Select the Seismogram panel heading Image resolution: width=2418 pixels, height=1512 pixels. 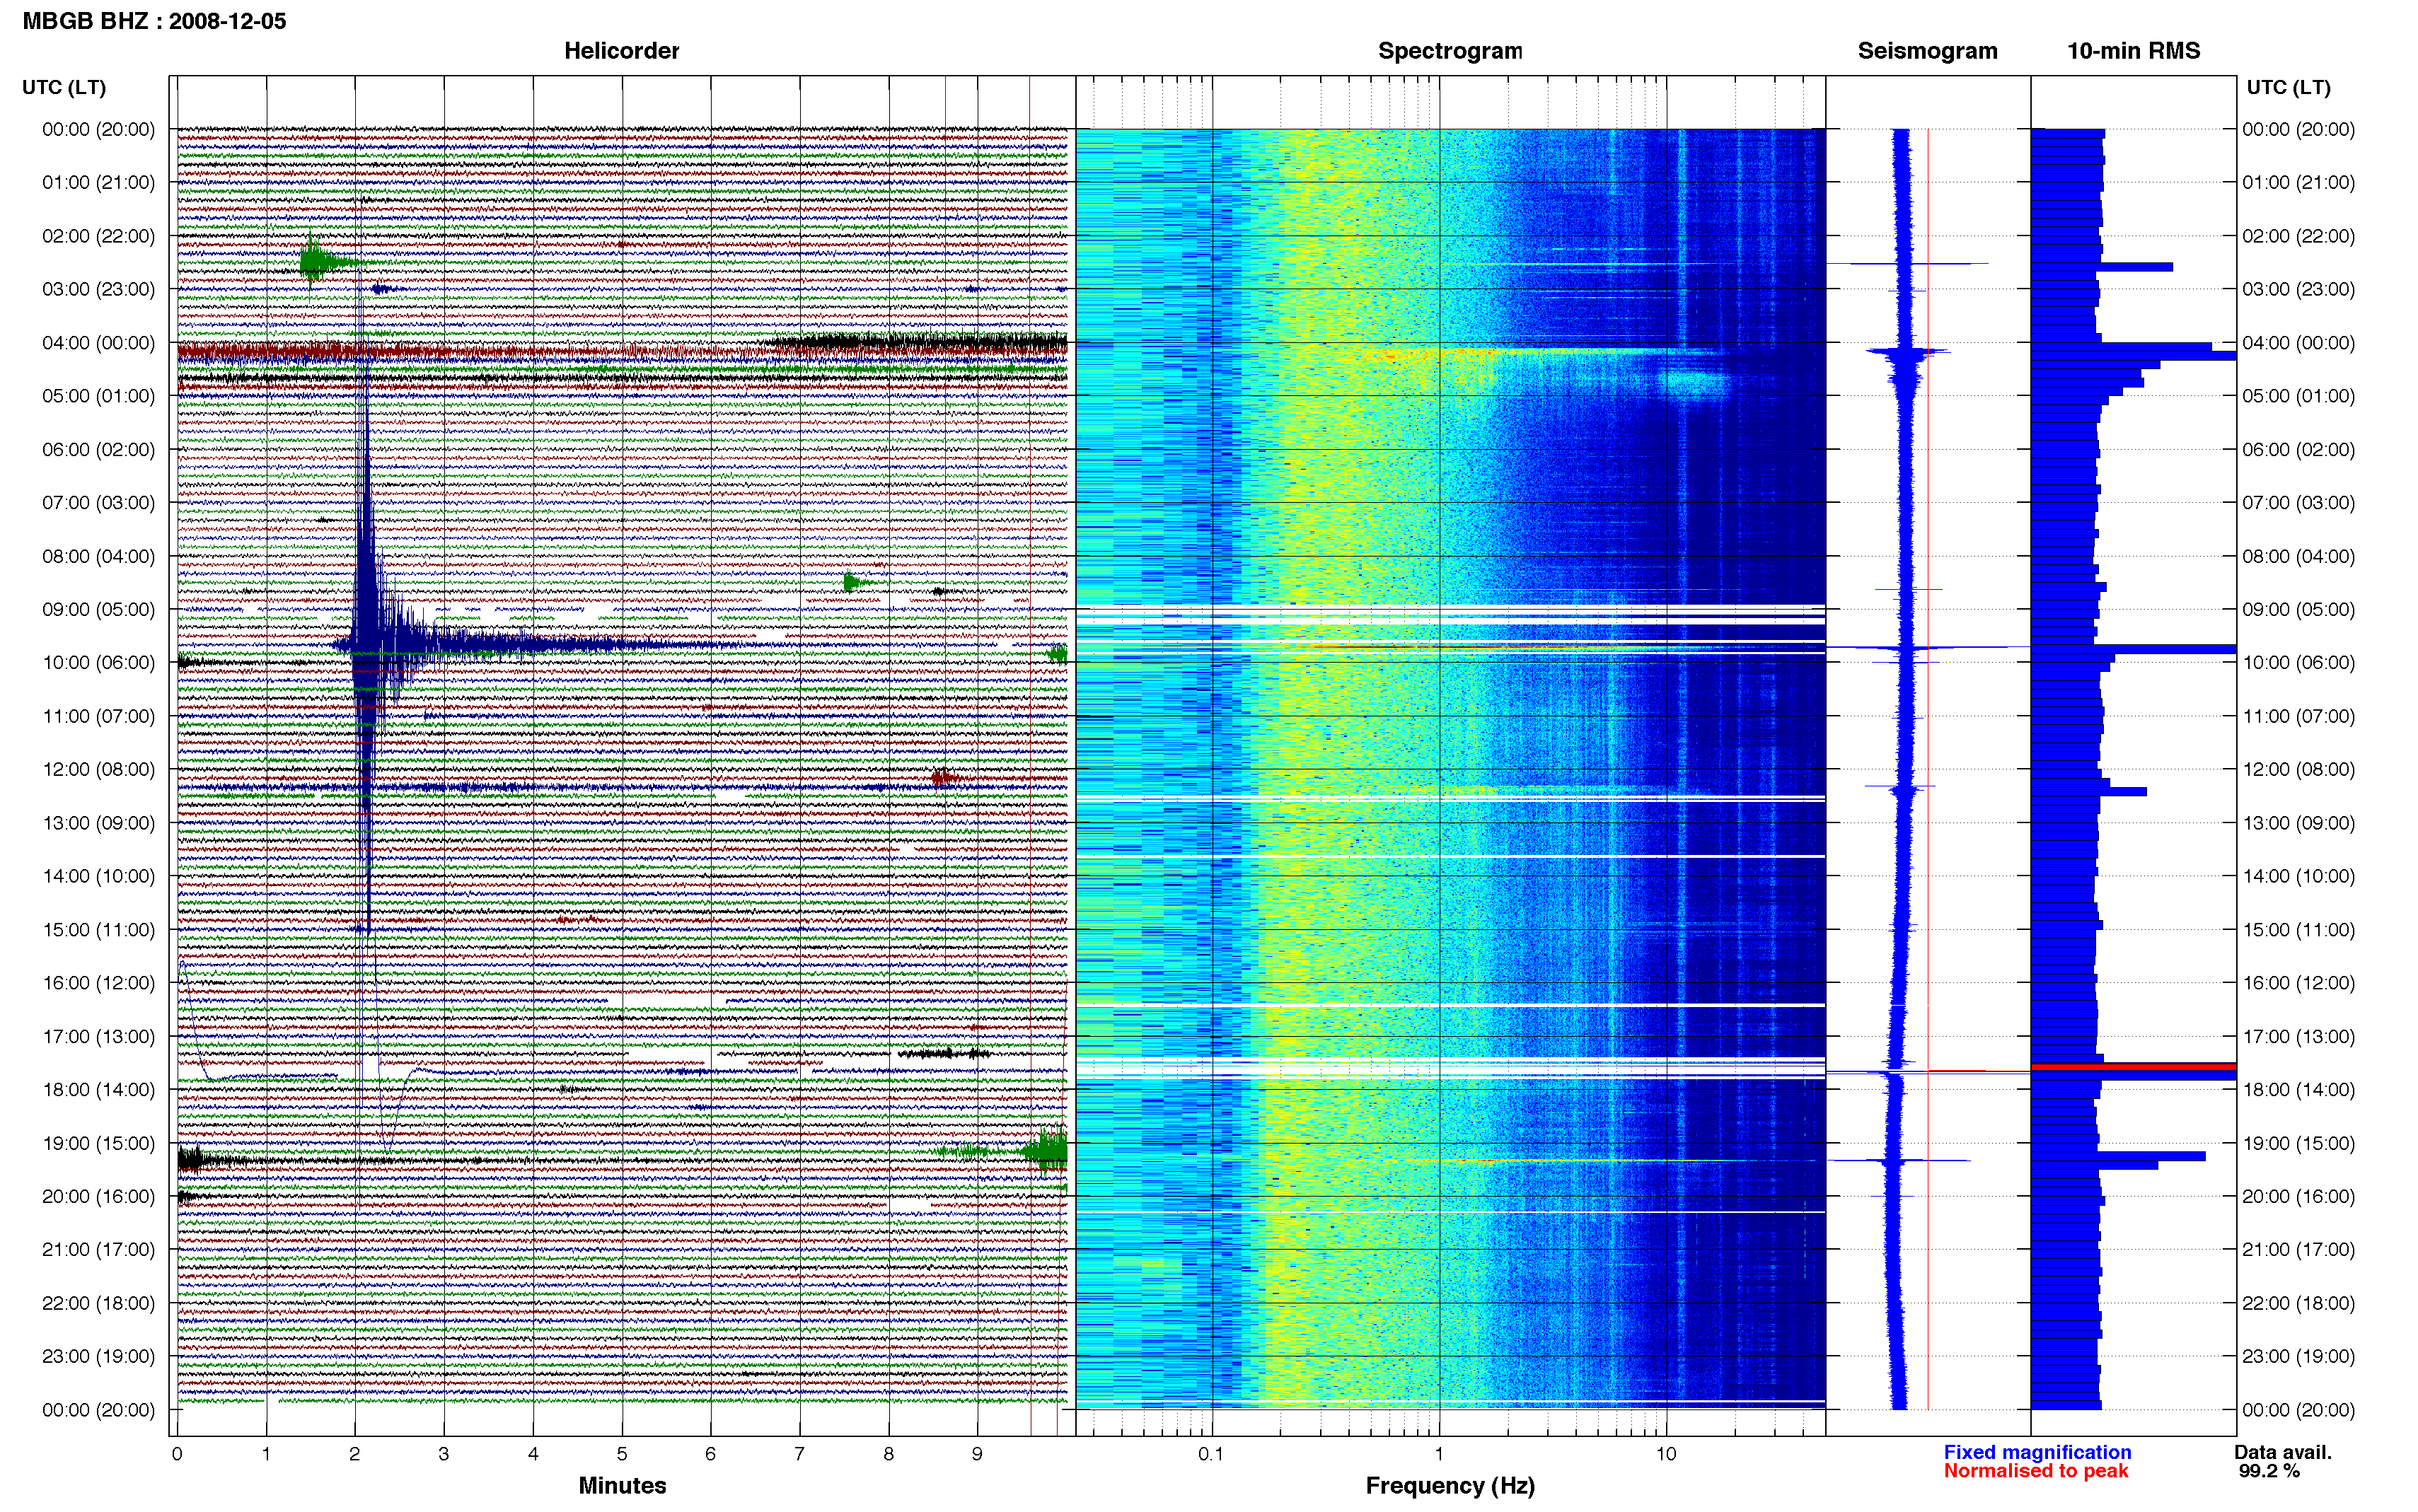click(1927, 51)
